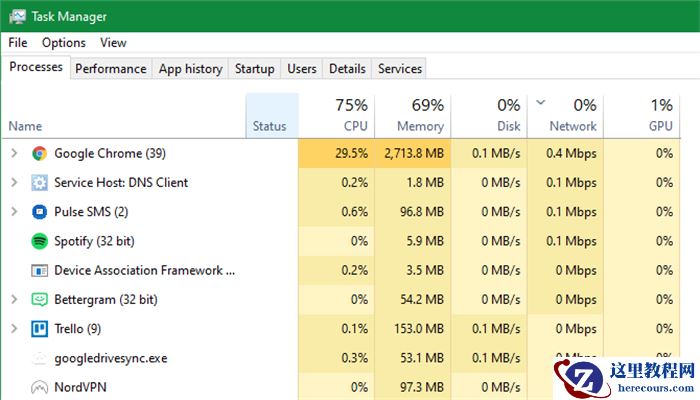Switch to the Performance tab
The height and width of the screenshot is (400, 700).
tap(111, 69)
